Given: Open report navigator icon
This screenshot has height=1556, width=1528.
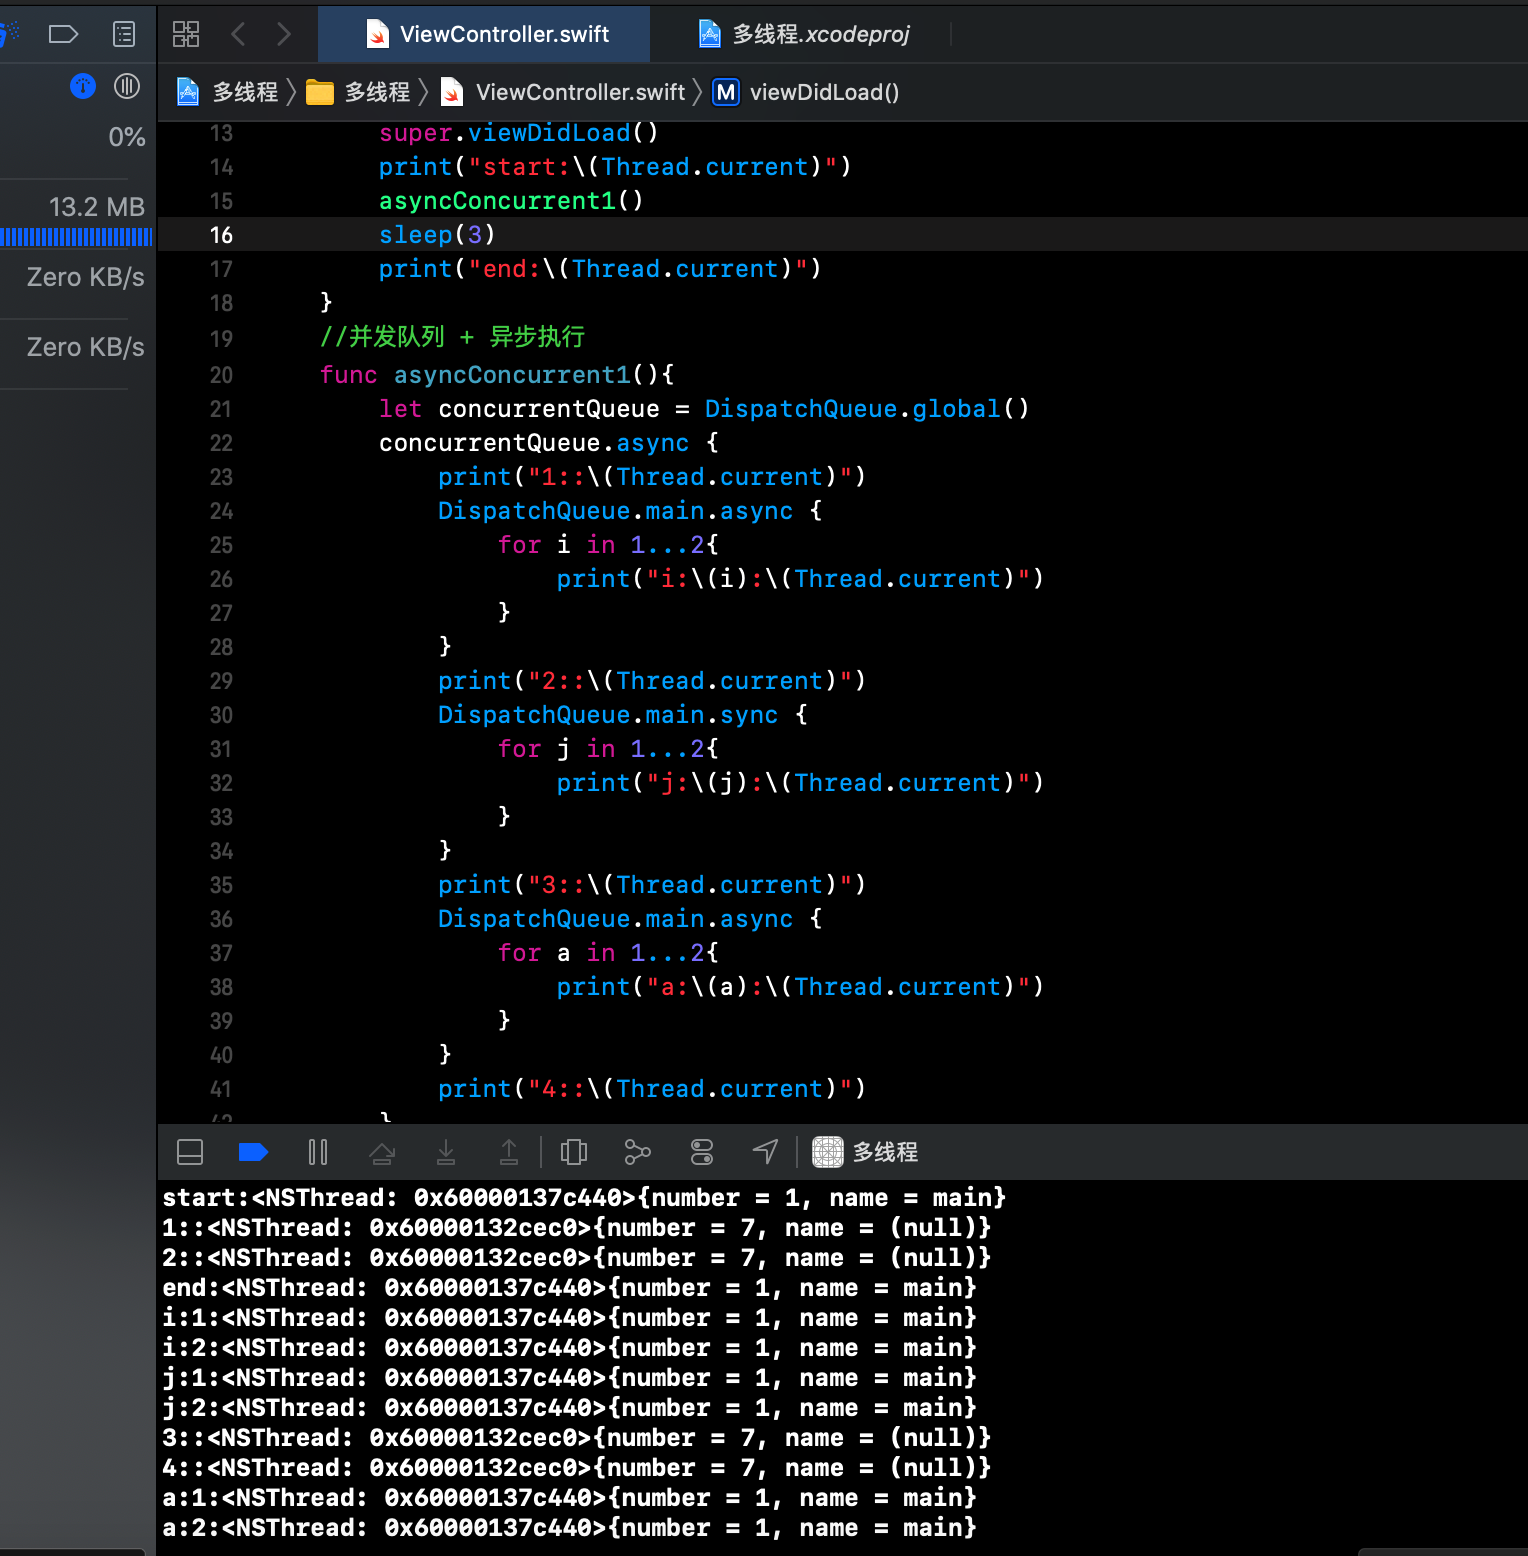Looking at the screenshot, I should pos(124,34).
